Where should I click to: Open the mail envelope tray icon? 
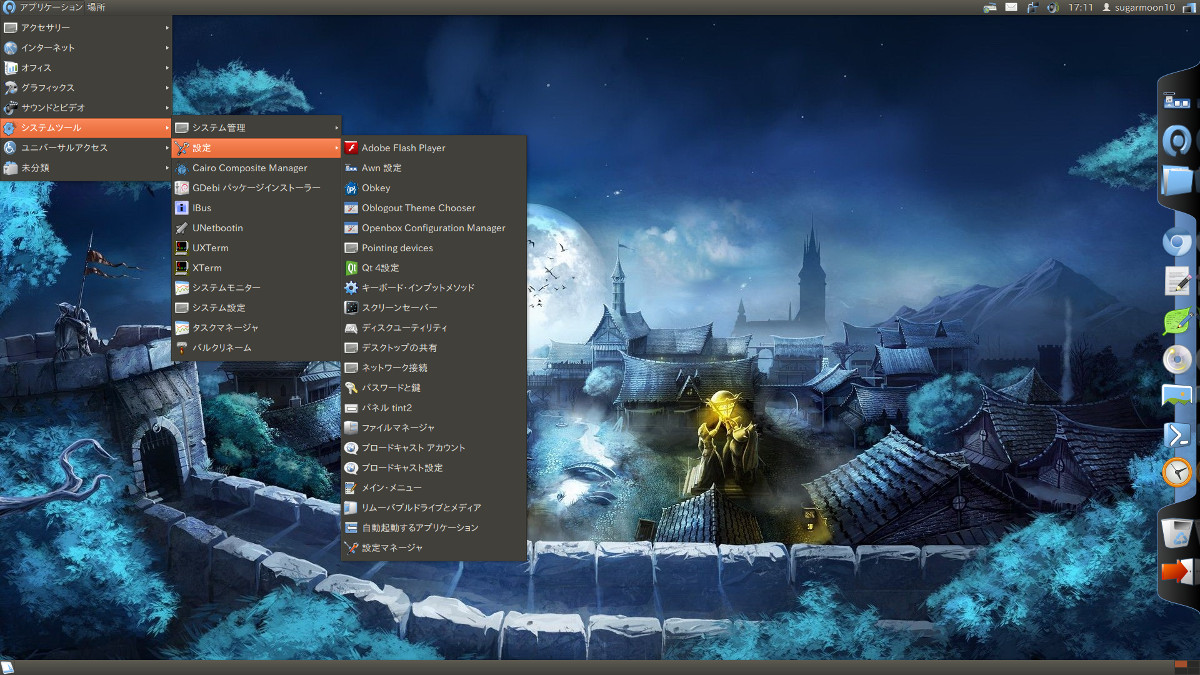coord(1011,7)
